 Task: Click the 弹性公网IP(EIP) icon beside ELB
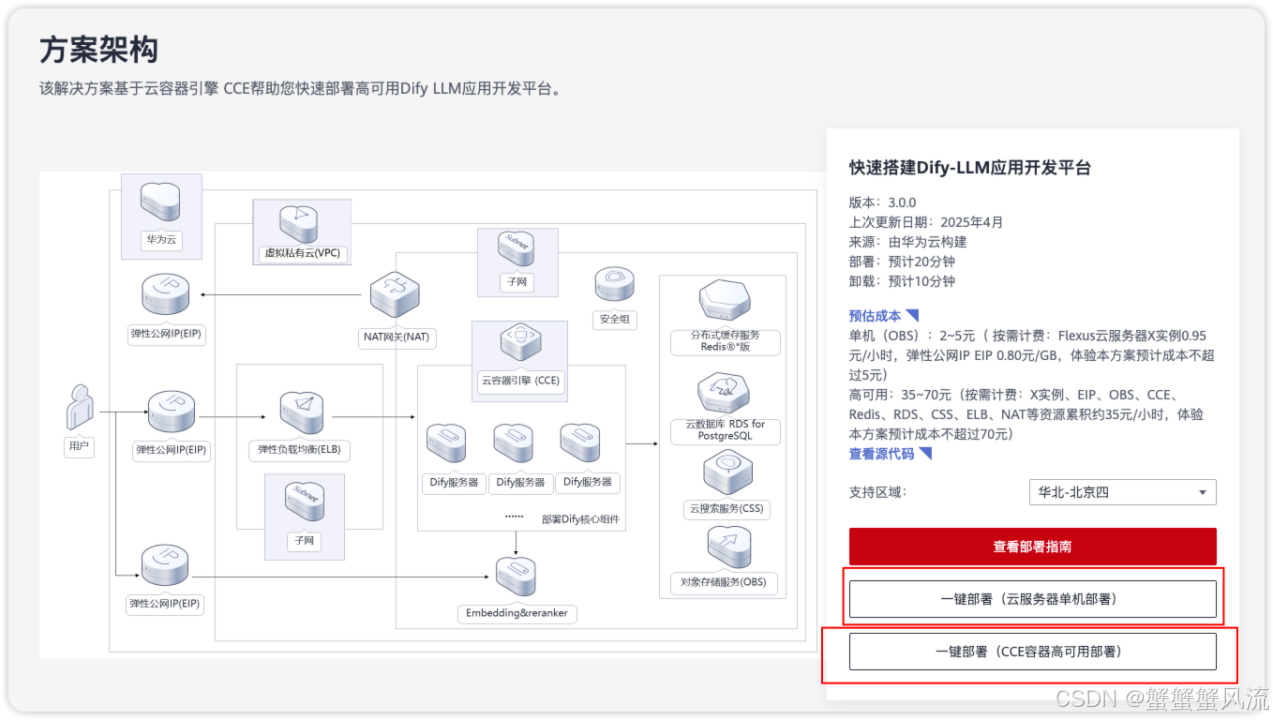pyautogui.click(x=173, y=414)
